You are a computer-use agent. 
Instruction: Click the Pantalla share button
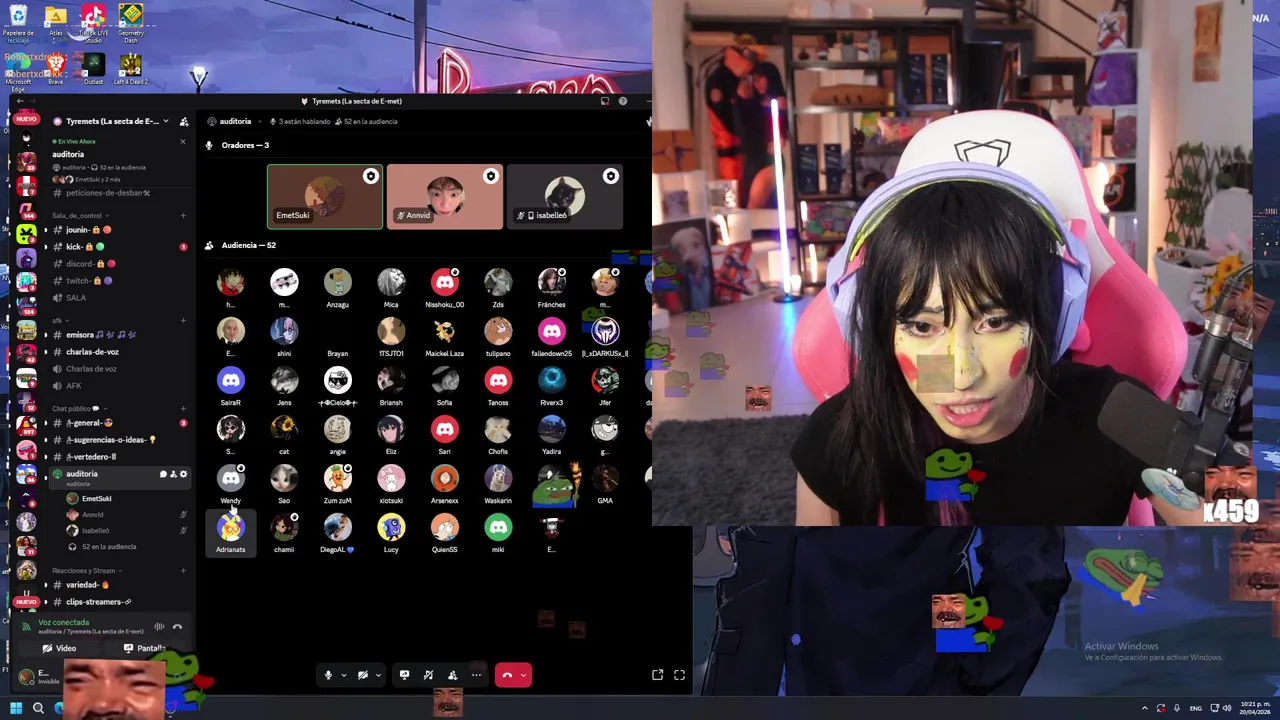(144, 648)
